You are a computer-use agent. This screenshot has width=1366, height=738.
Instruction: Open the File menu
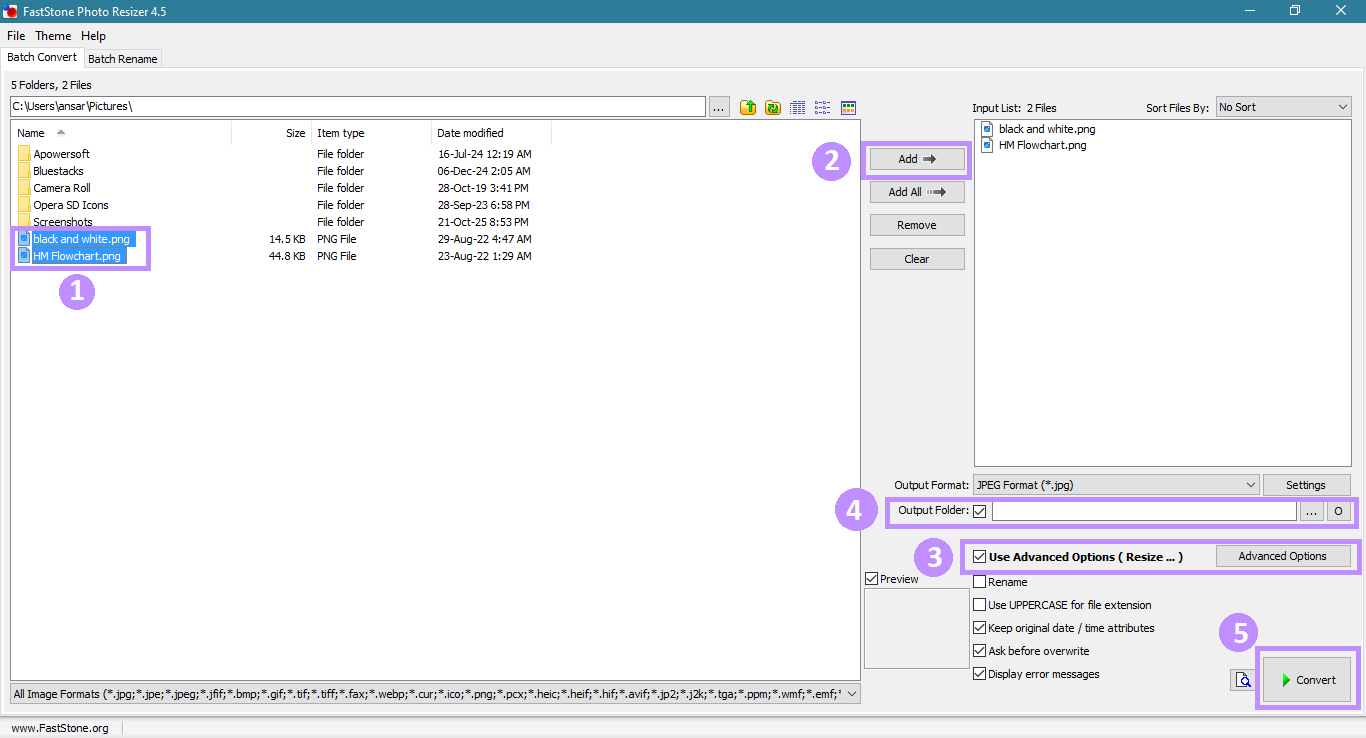point(16,36)
